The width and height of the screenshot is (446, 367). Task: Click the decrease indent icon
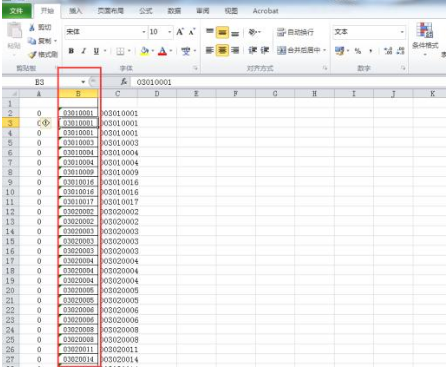252,50
